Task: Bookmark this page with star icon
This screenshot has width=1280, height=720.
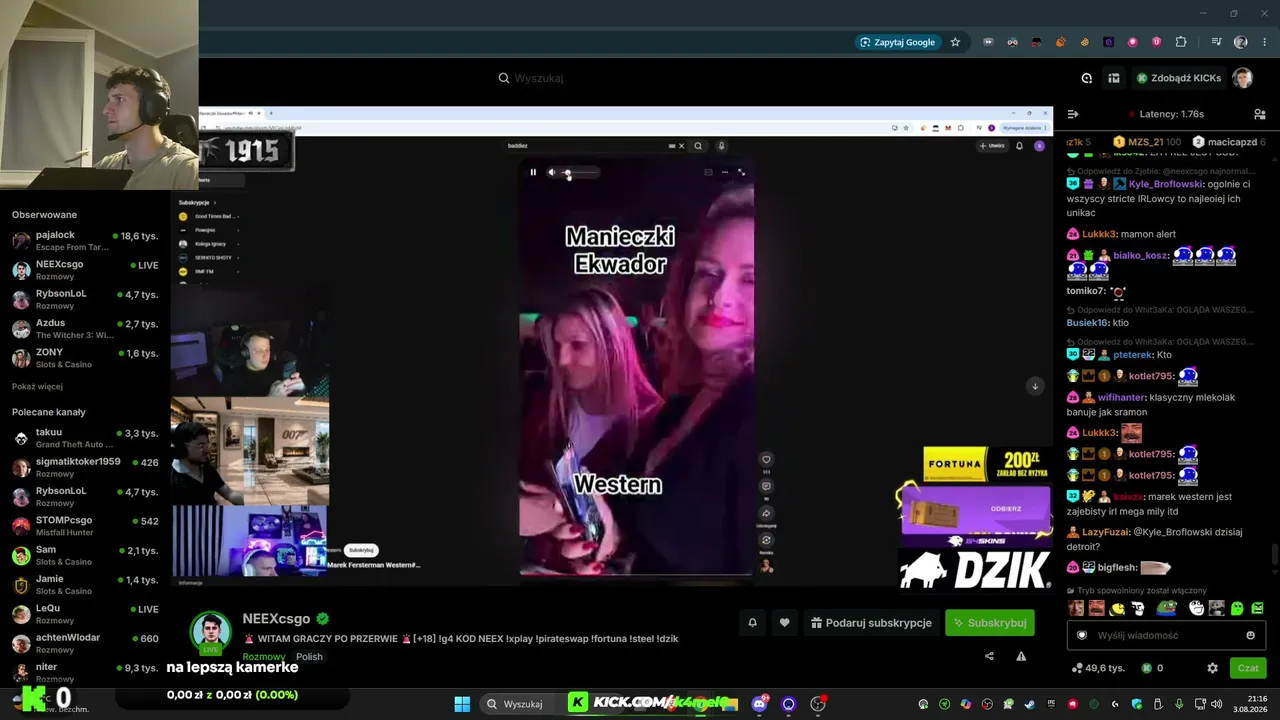Action: click(955, 42)
